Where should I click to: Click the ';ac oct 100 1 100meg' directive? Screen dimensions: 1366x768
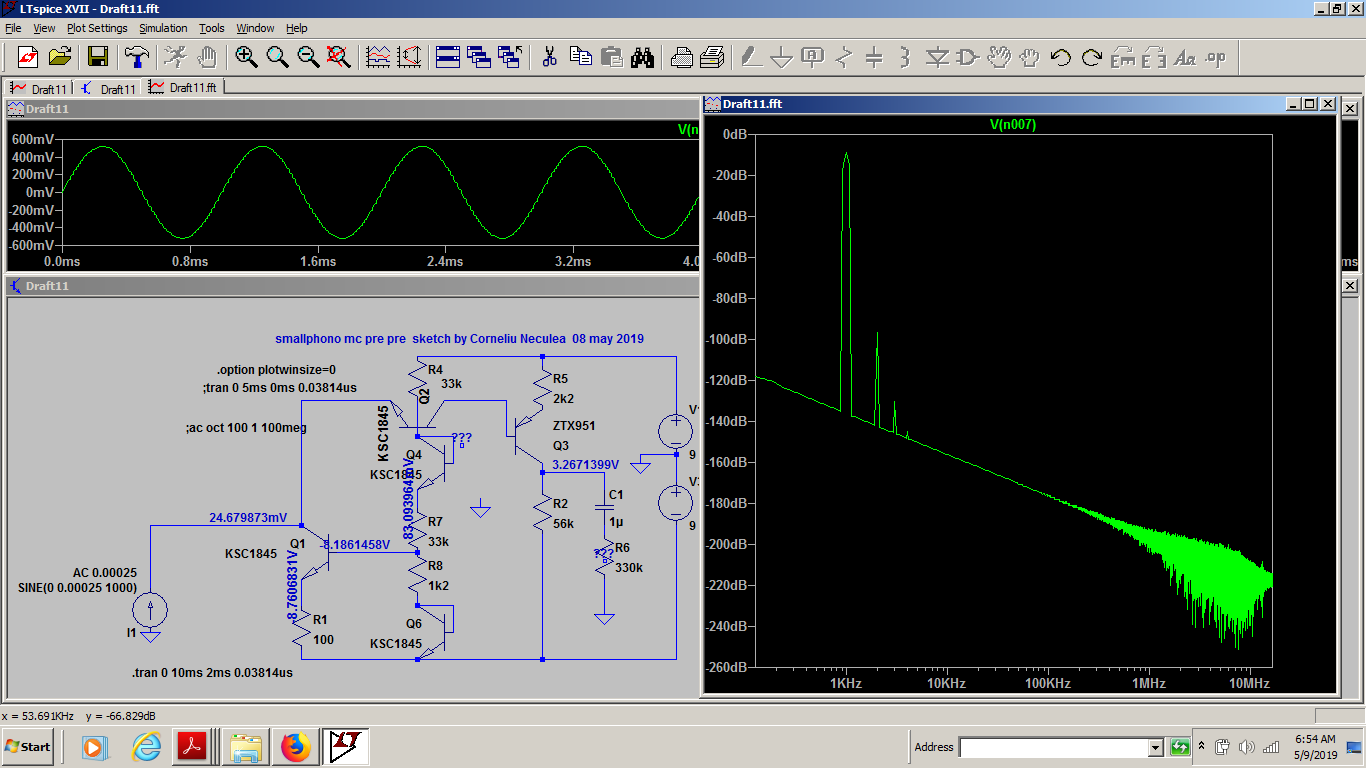[246, 428]
